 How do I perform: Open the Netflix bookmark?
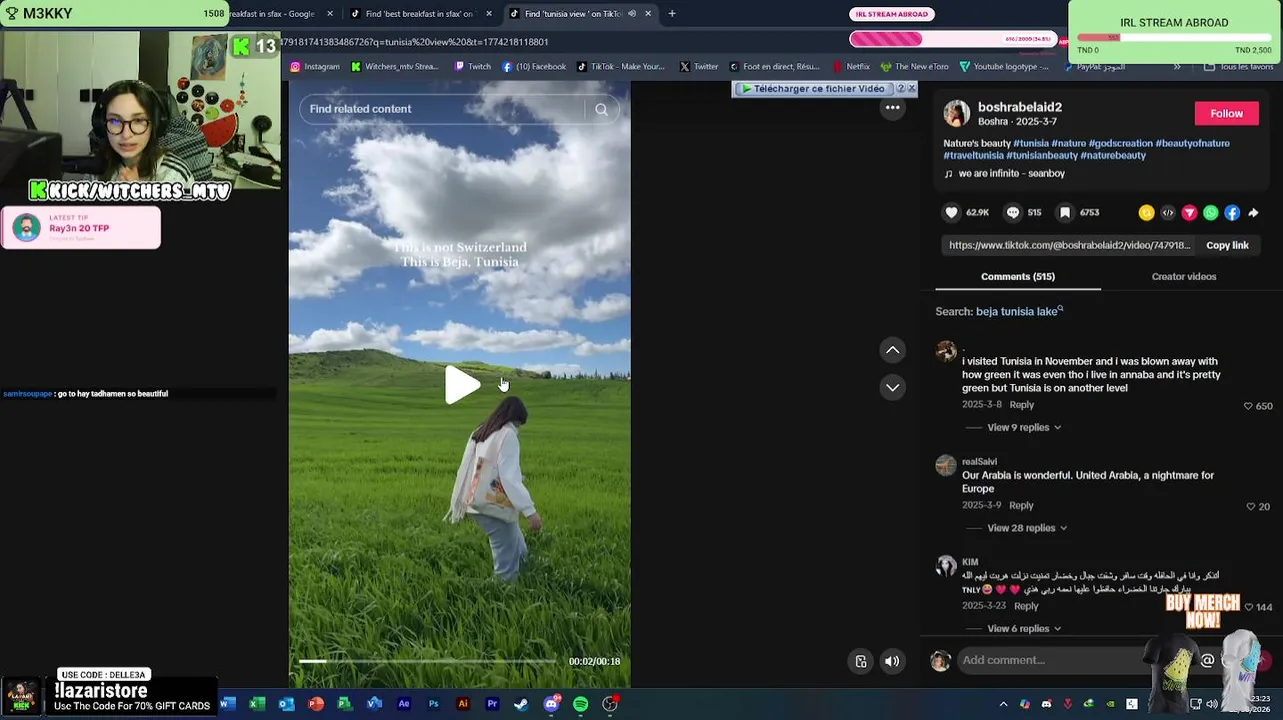point(851,67)
